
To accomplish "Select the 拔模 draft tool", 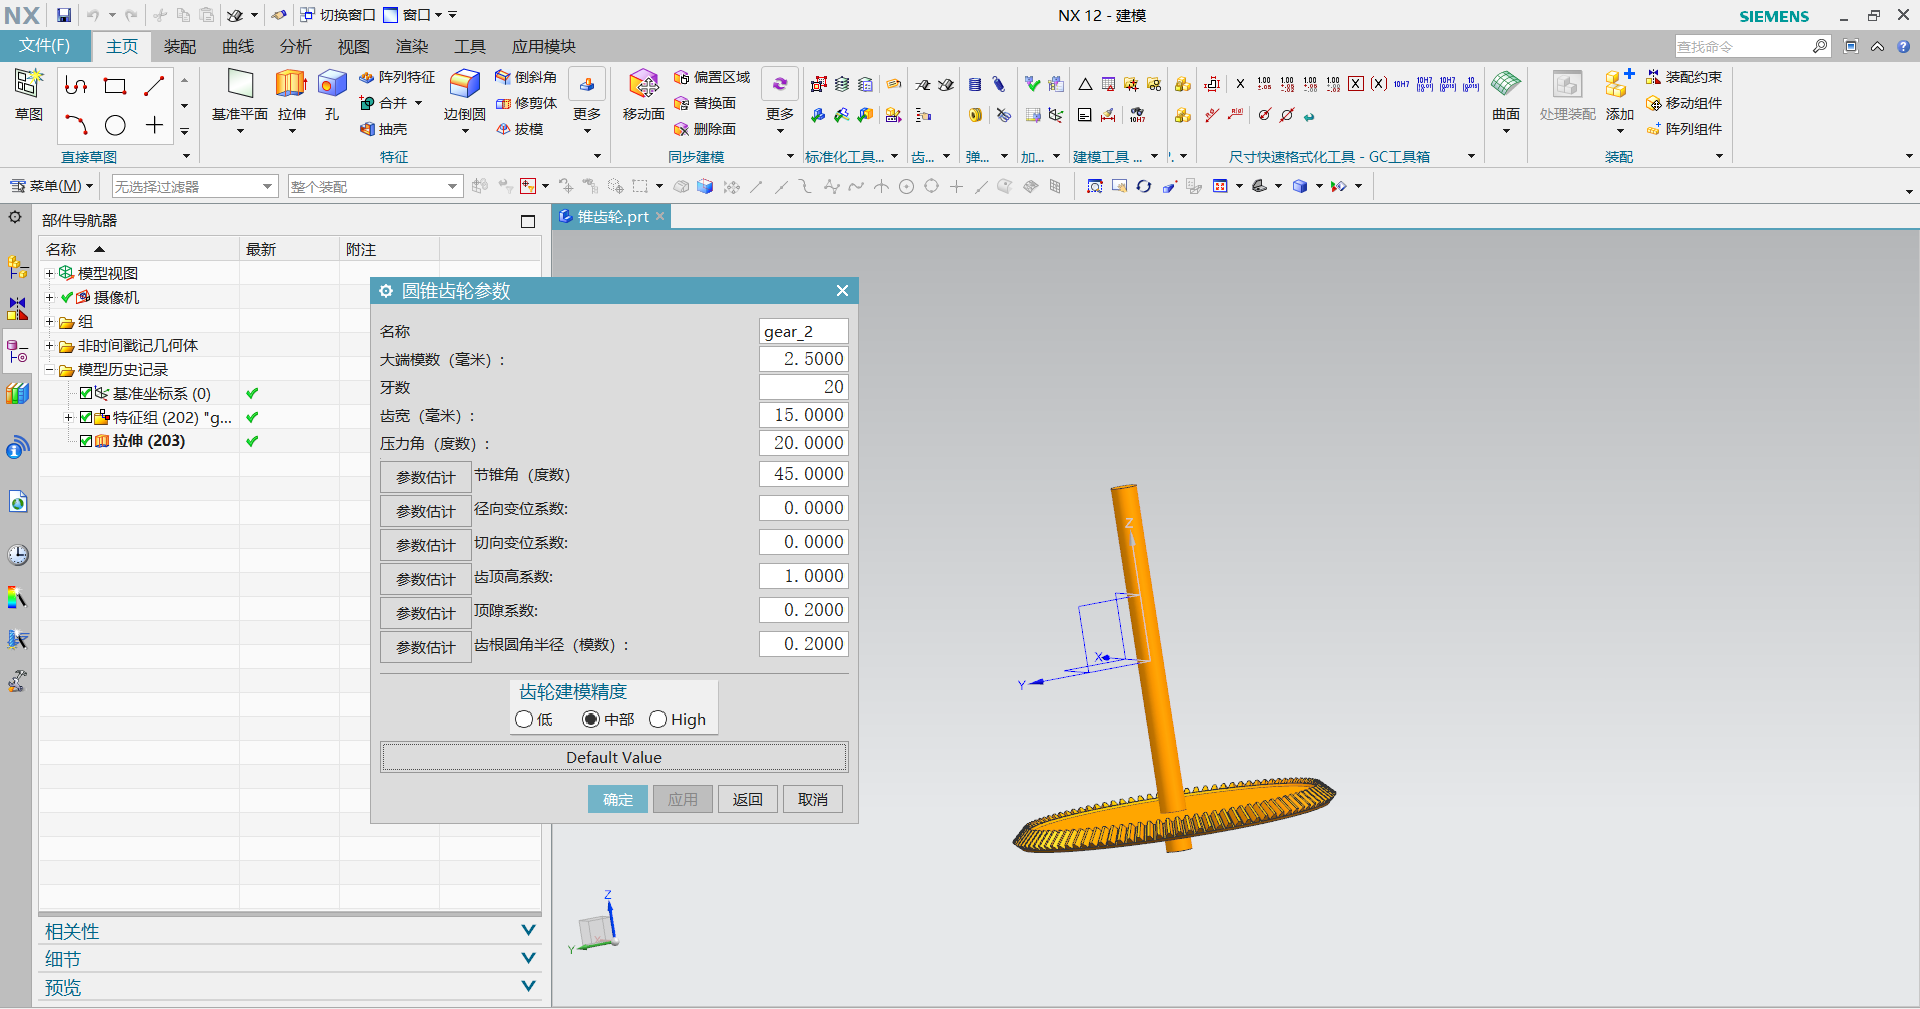I will (520, 129).
